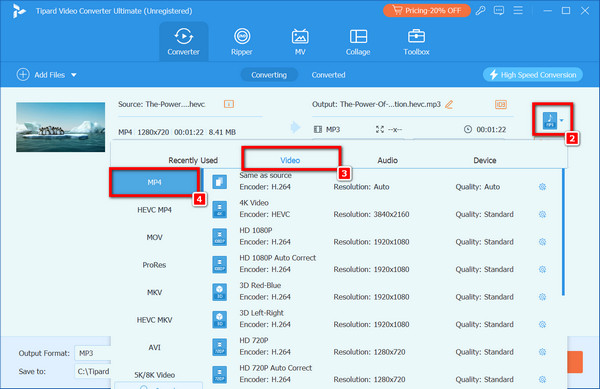Open settings gear for HD 1080P

(x=543, y=242)
